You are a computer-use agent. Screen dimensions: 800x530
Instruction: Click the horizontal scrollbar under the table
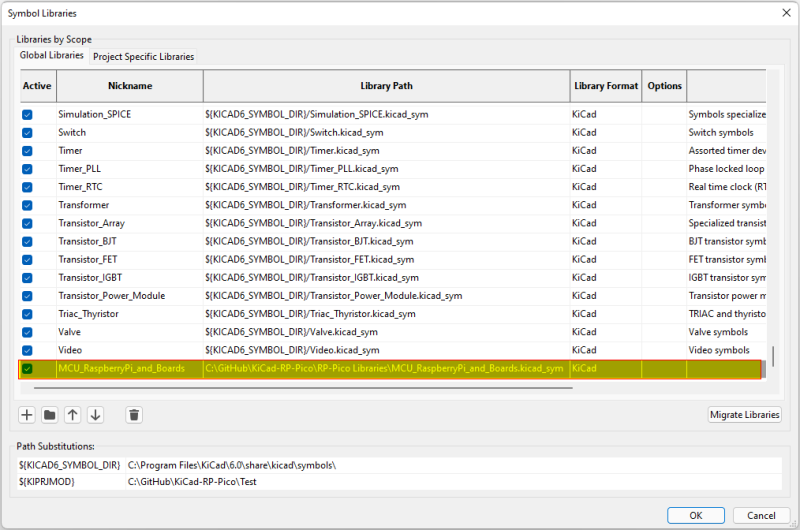300,386
